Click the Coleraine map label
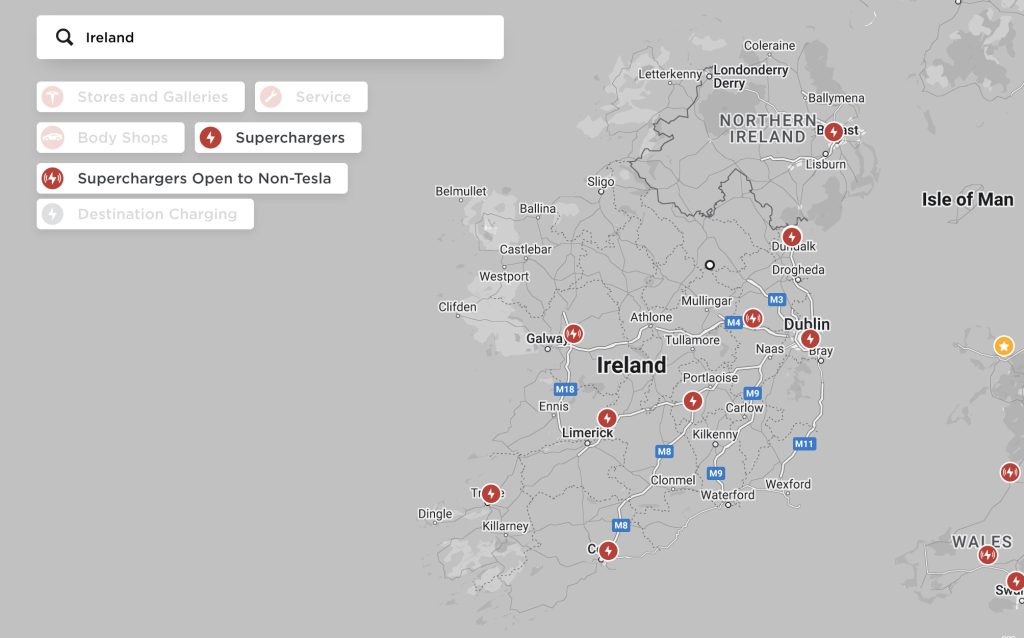 (770, 46)
